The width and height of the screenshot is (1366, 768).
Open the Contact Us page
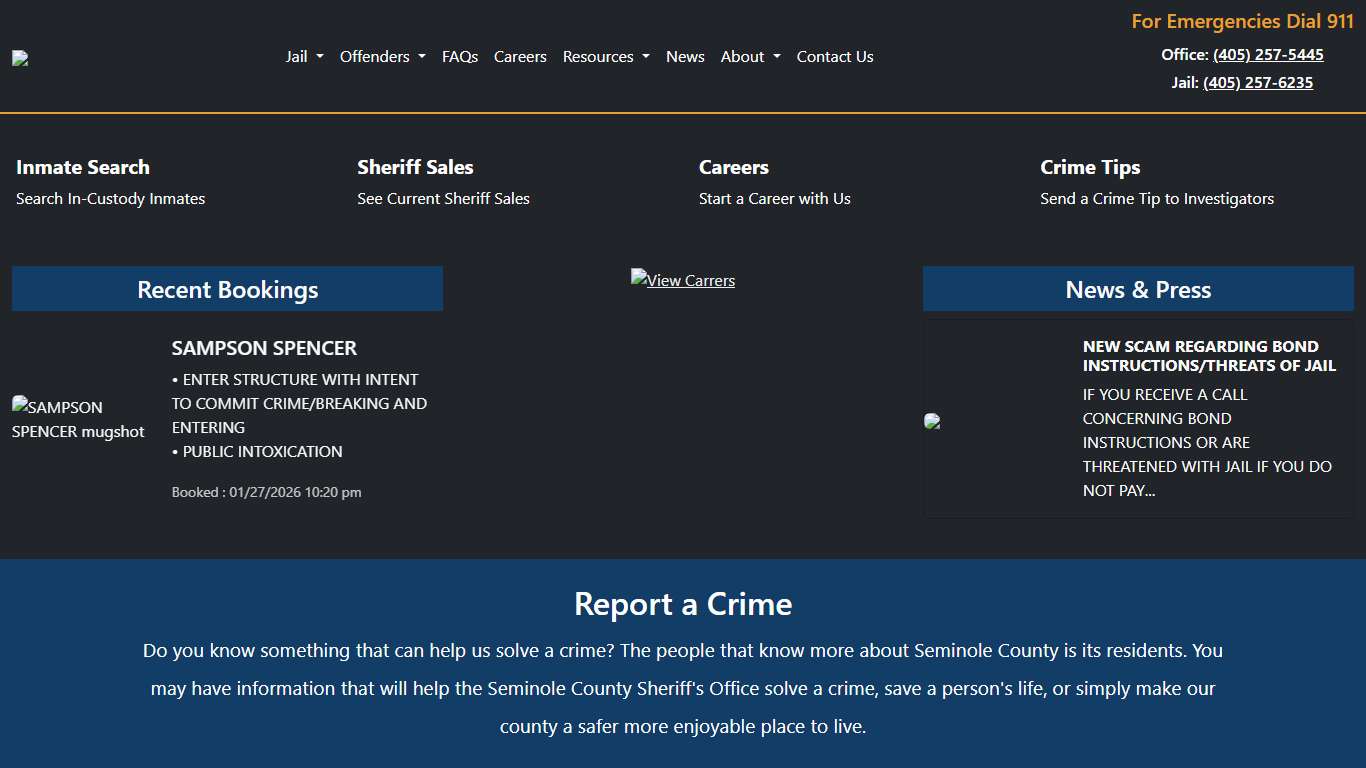point(835,57)
